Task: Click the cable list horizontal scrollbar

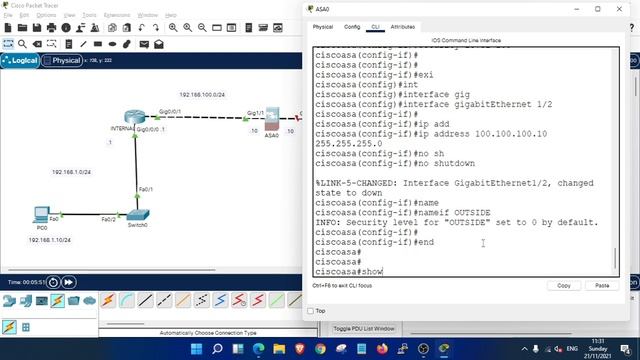Action: click(125, 324)
